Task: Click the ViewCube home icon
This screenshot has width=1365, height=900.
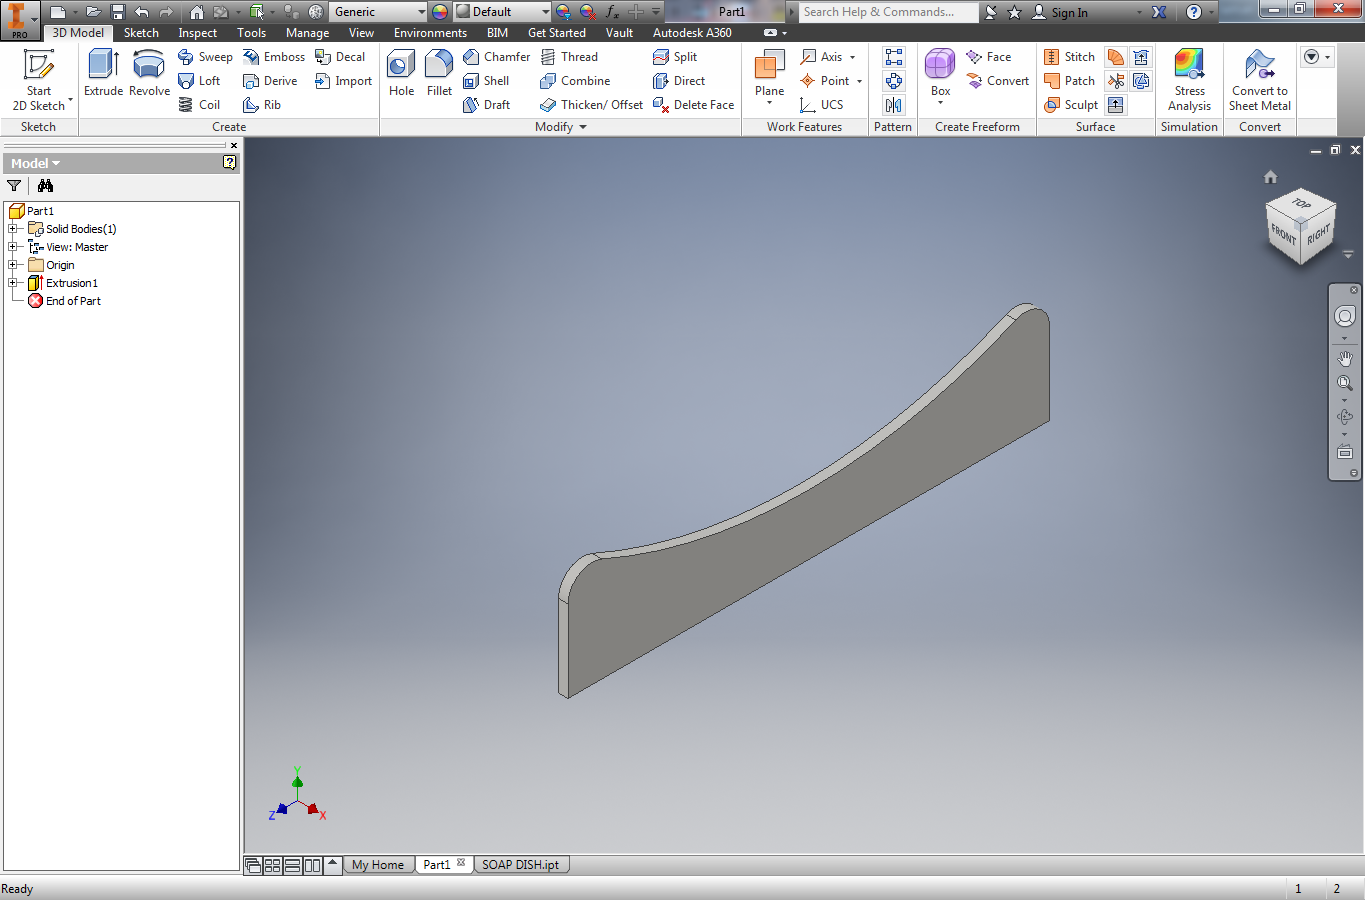Action: coord(1270,177)
